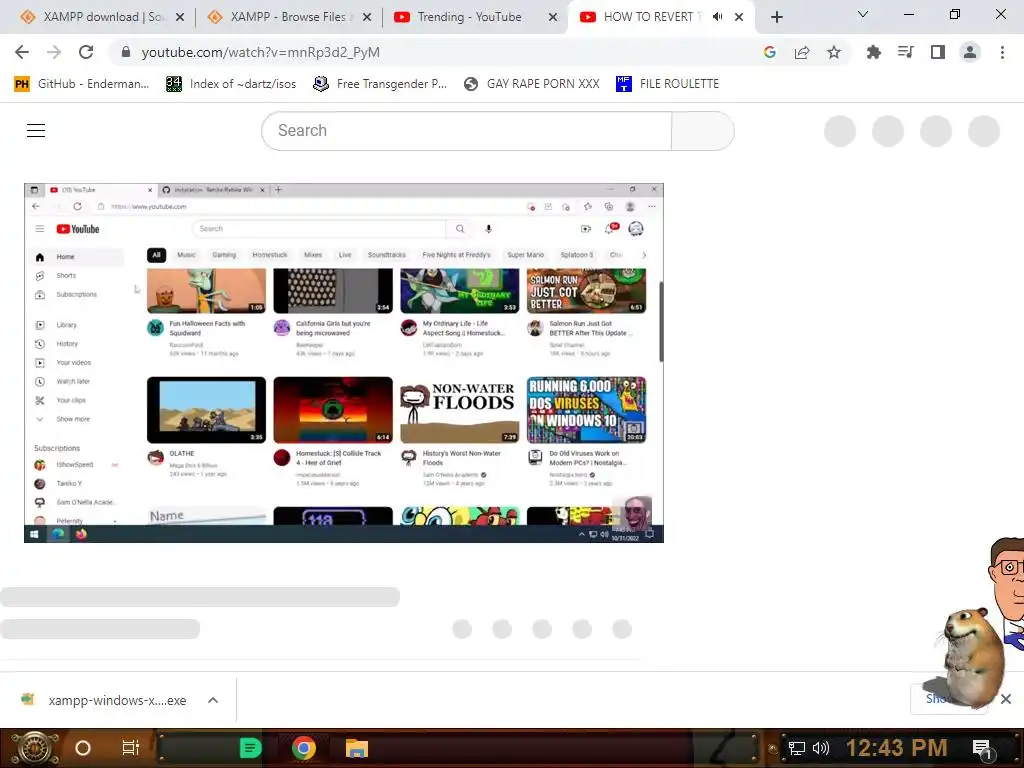Open File Explorer from the taskbar
Image resolution: width=1024 pixels, height=768 pixels.
coord(357,748)
